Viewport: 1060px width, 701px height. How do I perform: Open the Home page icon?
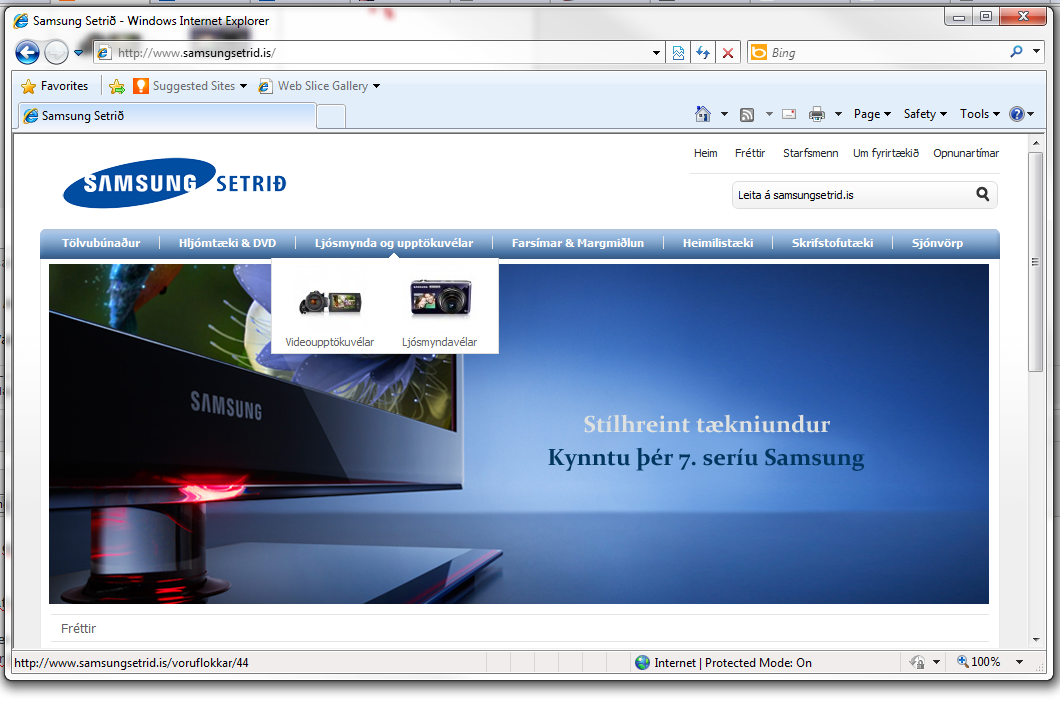click(703, 114)
